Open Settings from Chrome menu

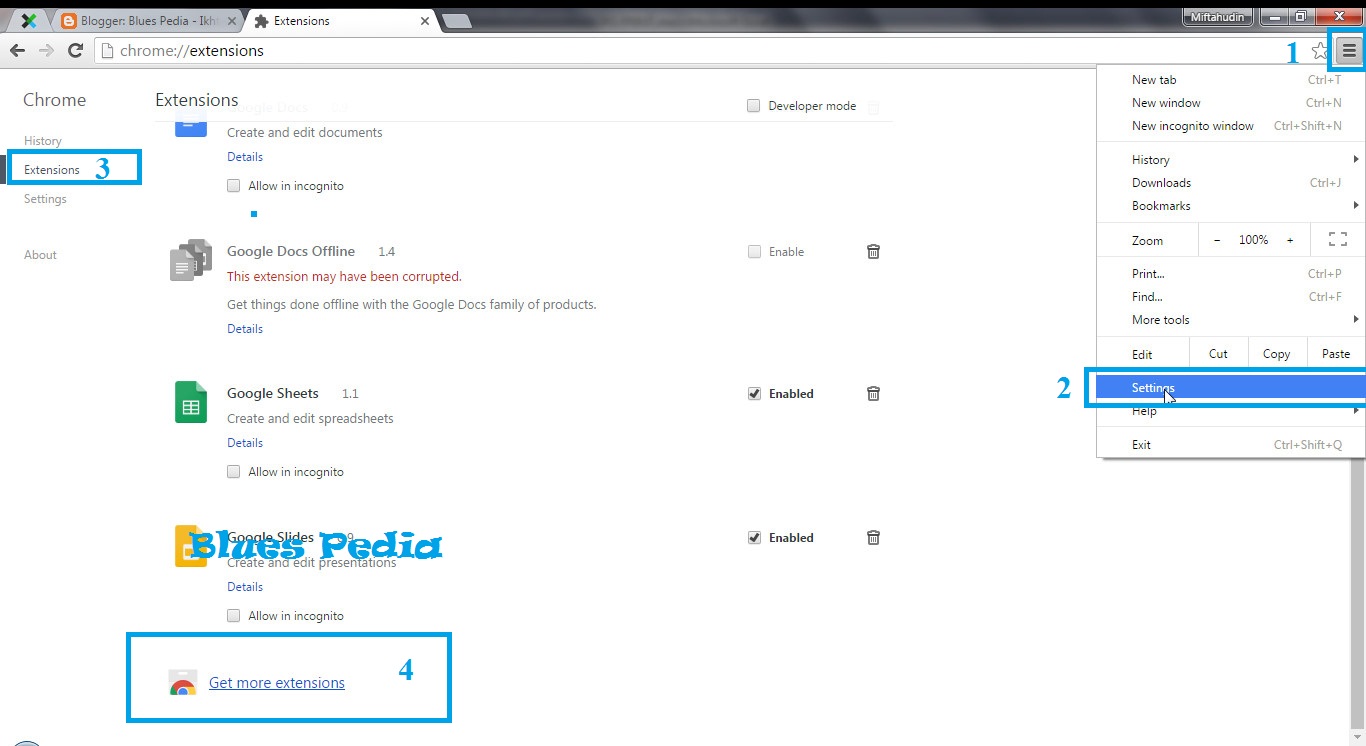click(1230, 388)
